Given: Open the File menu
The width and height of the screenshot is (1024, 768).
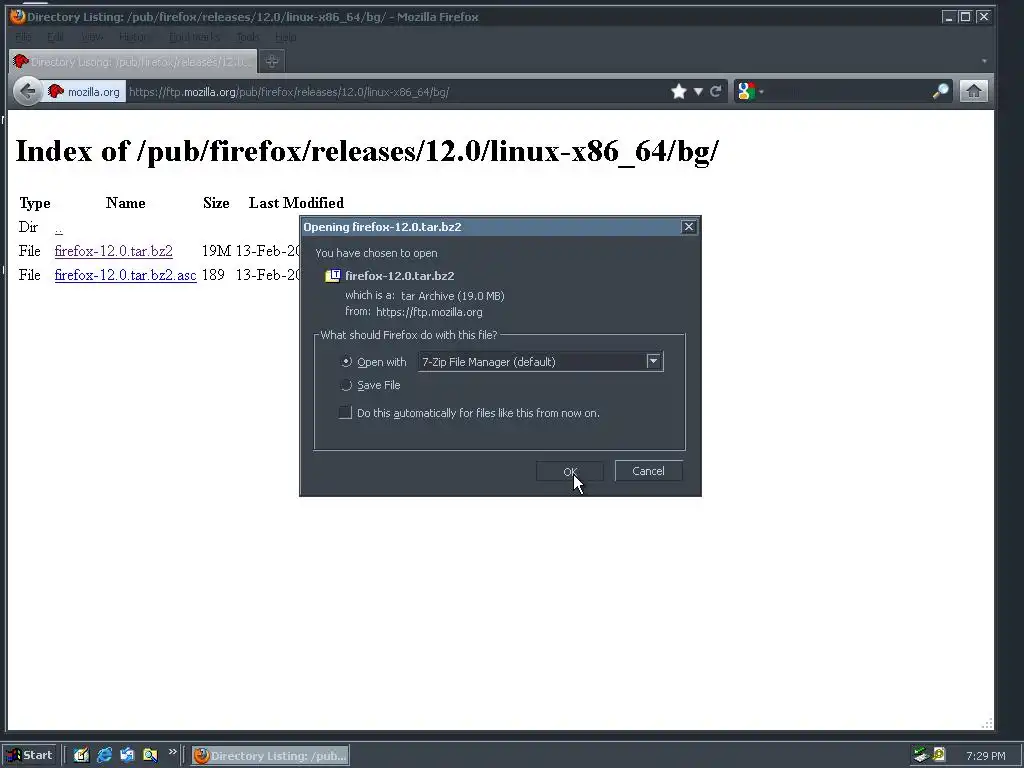Looking at the screenshot, I should tap(23, 37).
